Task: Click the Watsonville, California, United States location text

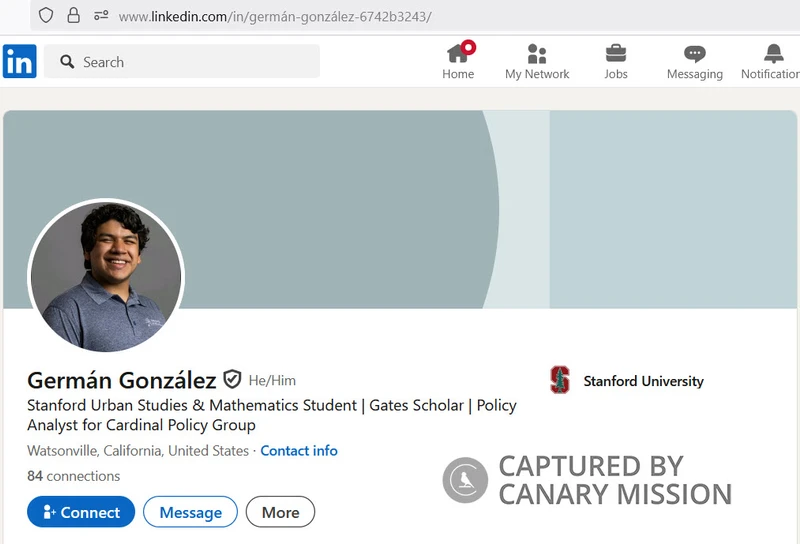Action: 138,451
